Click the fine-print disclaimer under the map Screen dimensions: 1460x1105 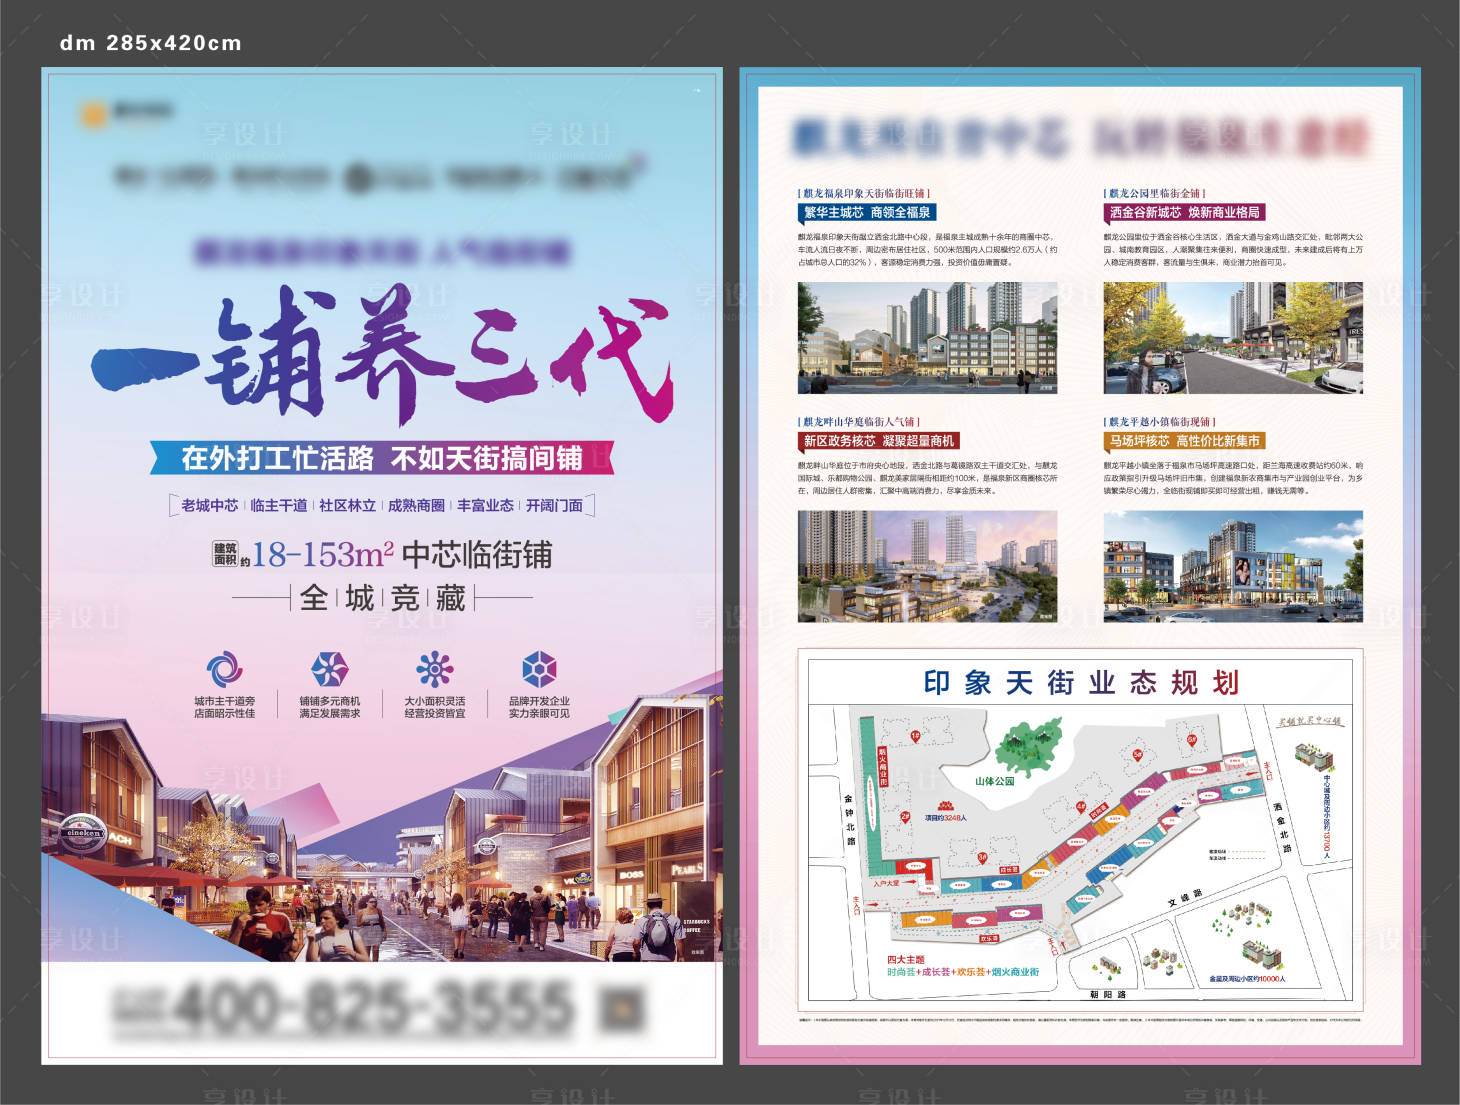click(1080, 1020)
